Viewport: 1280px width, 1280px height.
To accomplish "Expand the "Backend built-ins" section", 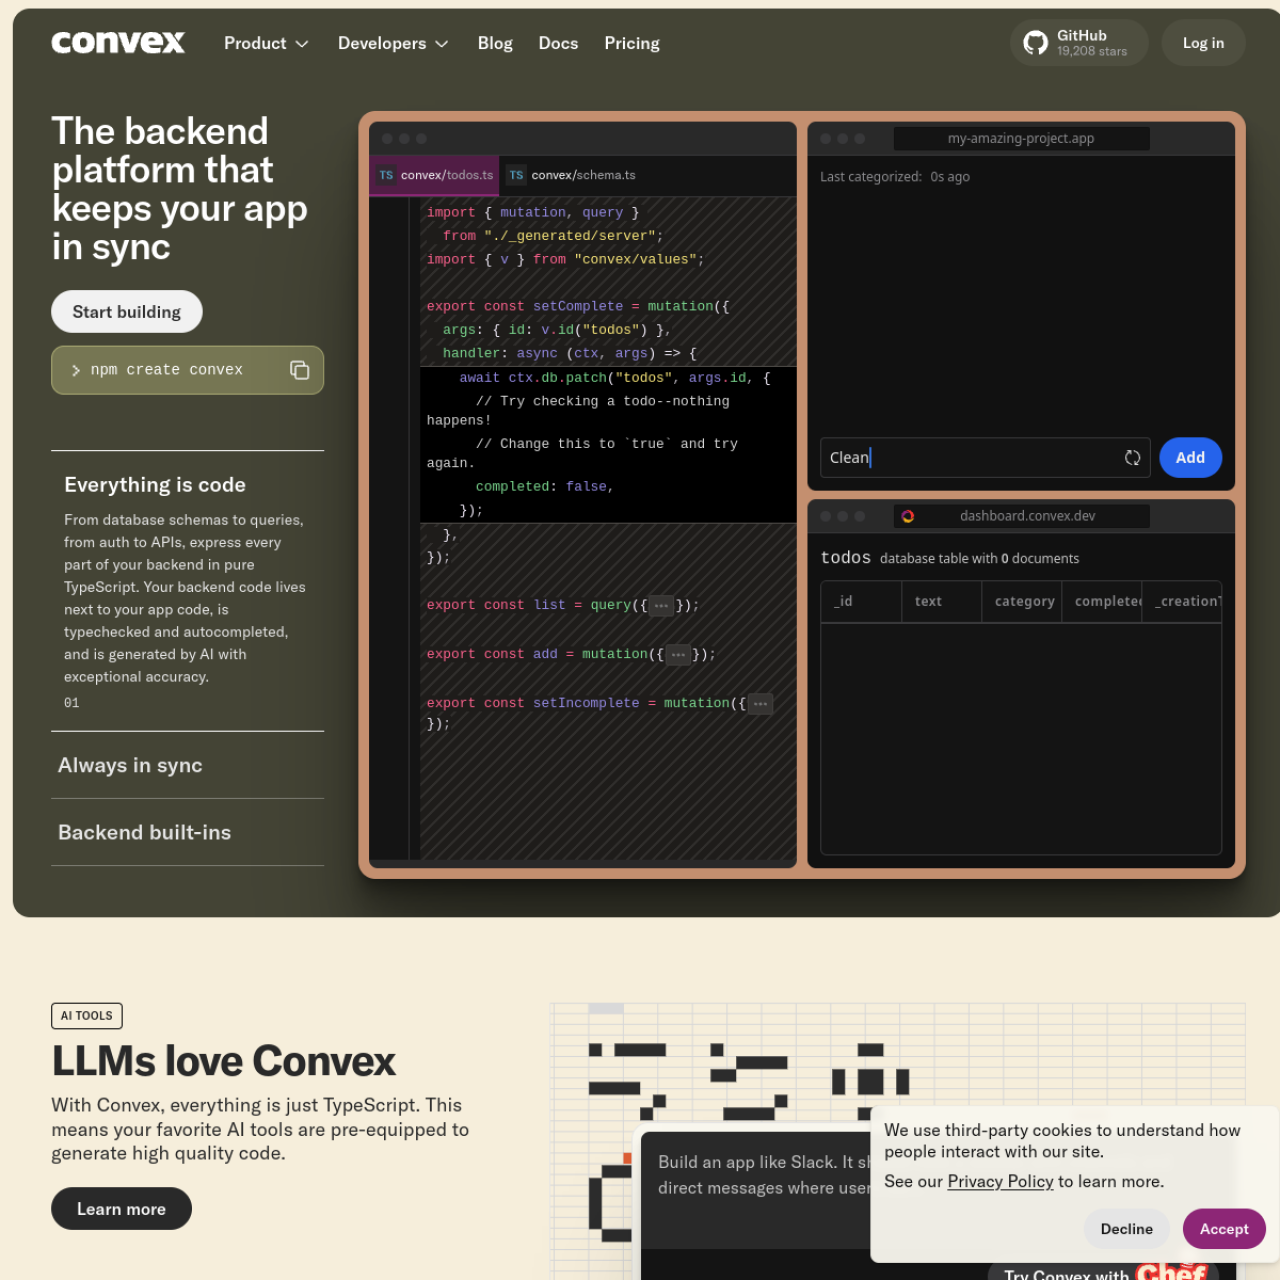I will (144, 832).
